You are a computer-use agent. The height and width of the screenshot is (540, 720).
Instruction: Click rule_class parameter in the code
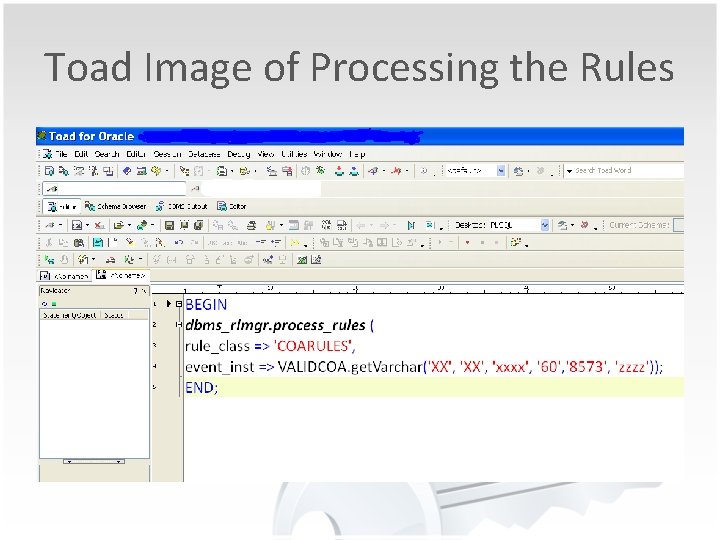tap(217, 346)
